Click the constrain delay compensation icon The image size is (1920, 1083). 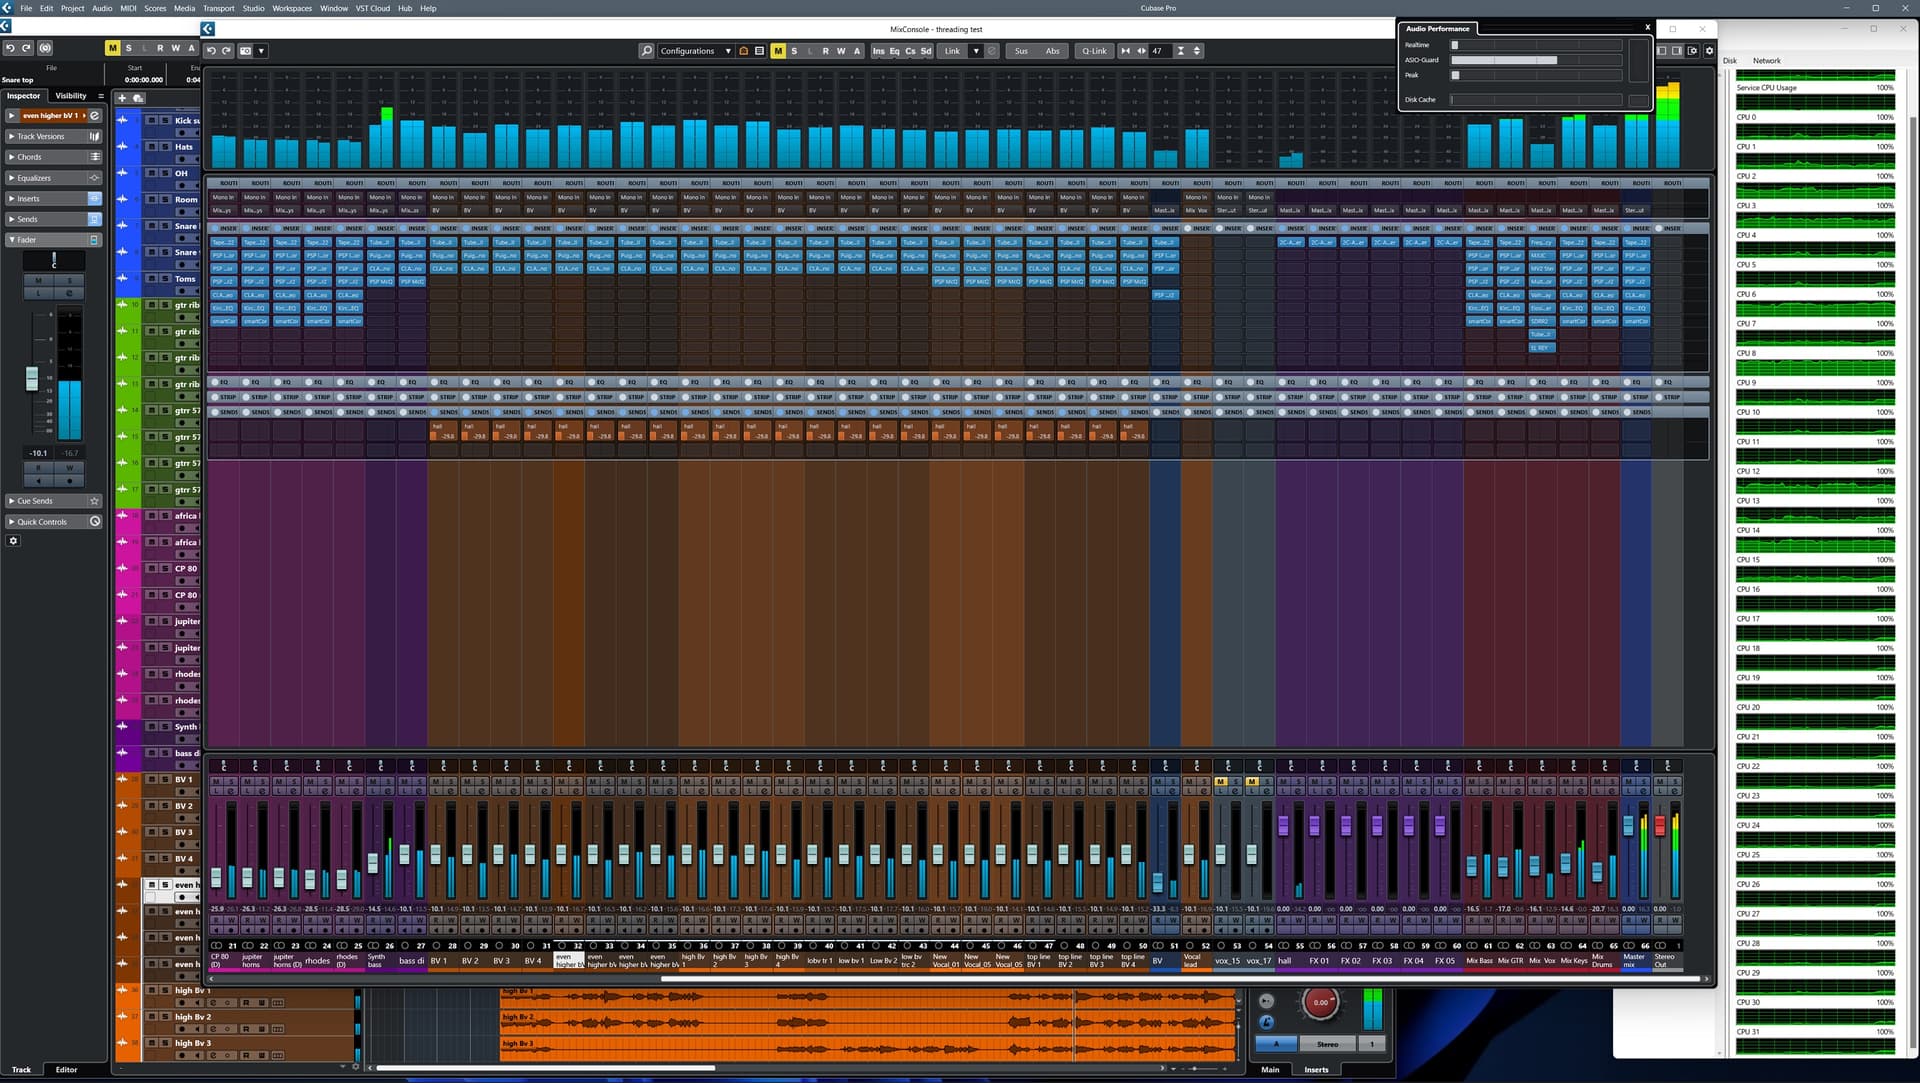45,48
